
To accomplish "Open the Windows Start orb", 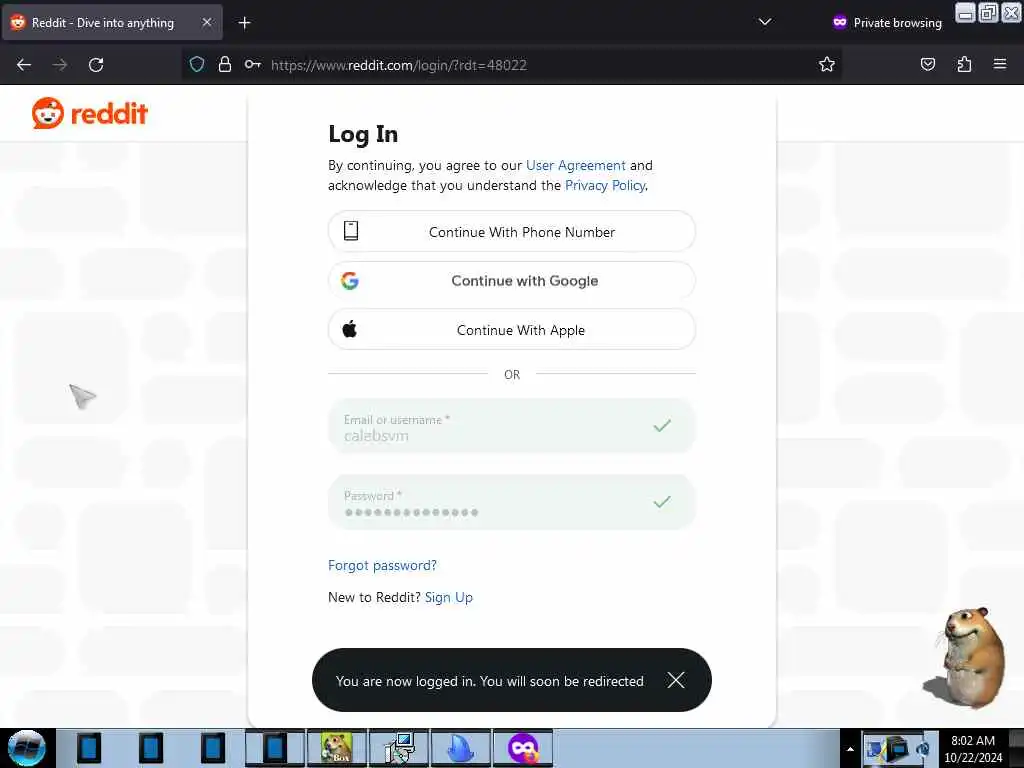I will pos(27,748).
